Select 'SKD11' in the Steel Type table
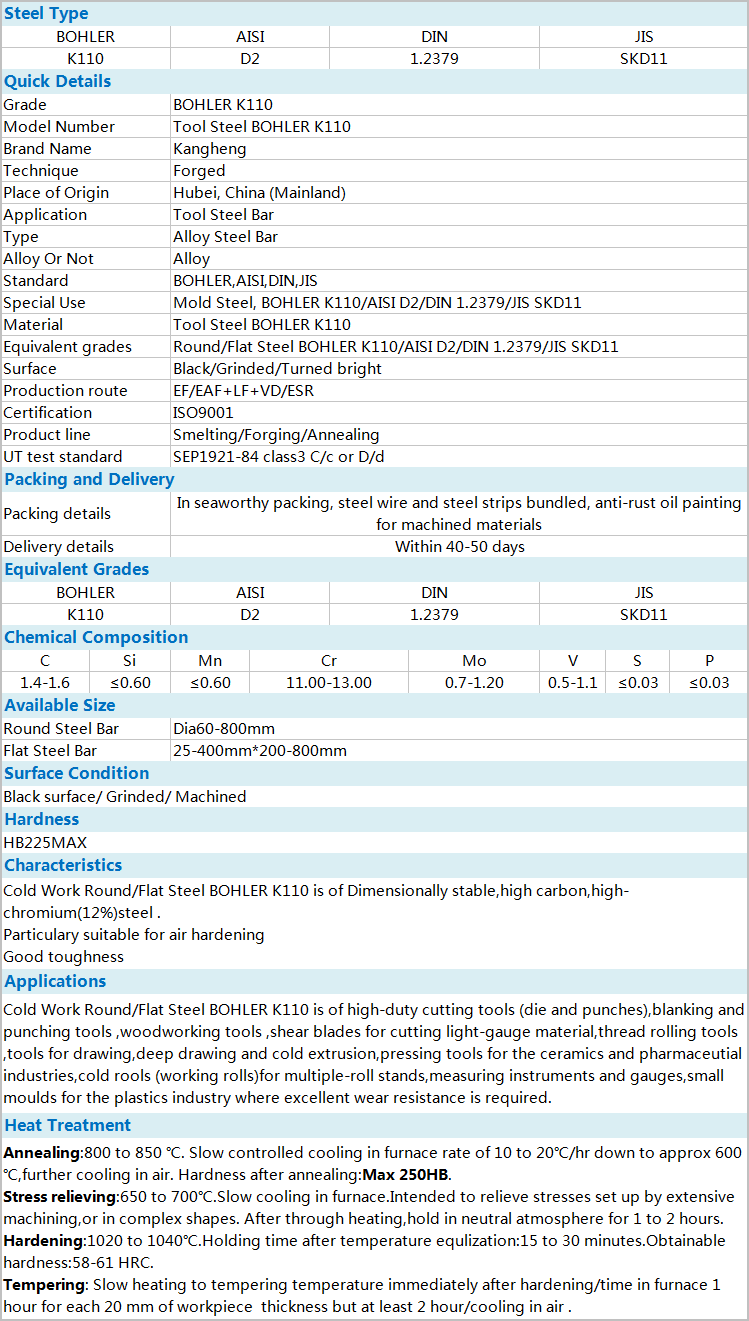Viewport: 749px width, 1321px height. [x=644, y=58]
